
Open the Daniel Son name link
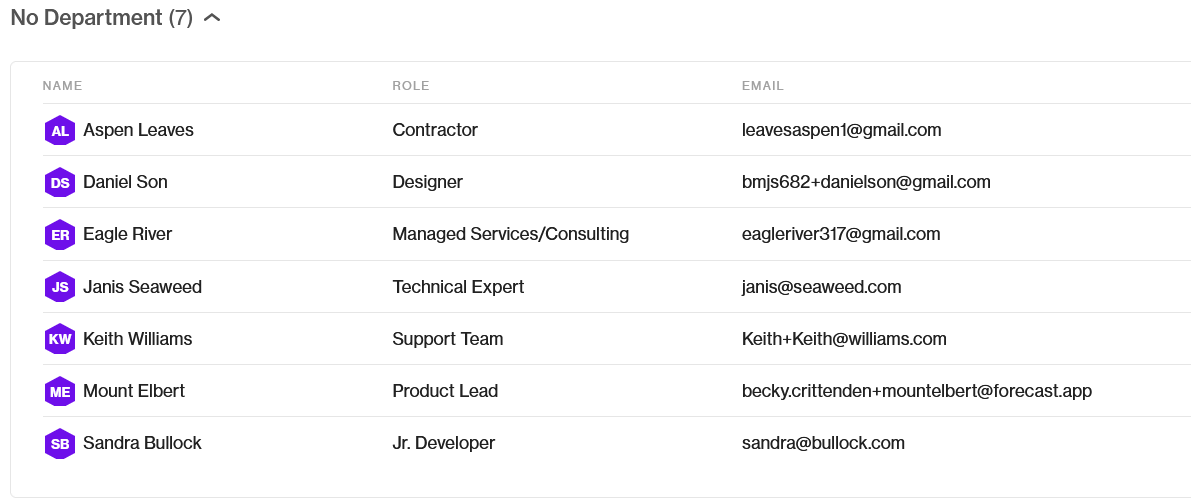pos(125,182)
